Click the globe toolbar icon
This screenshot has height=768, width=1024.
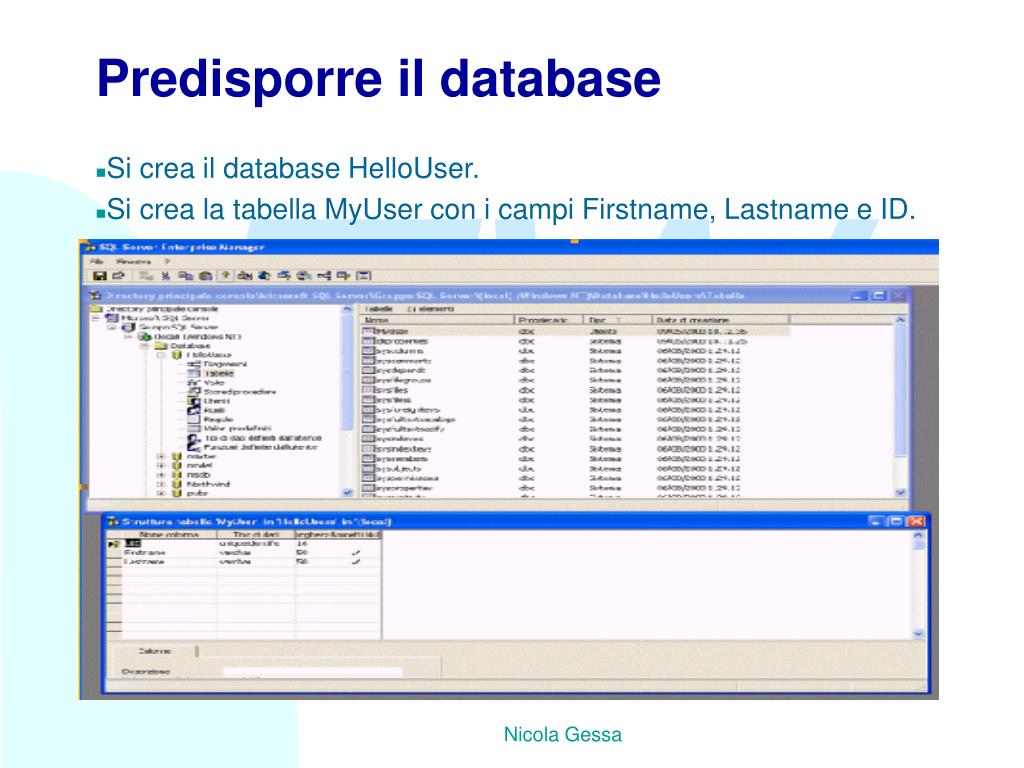[264, 276]
